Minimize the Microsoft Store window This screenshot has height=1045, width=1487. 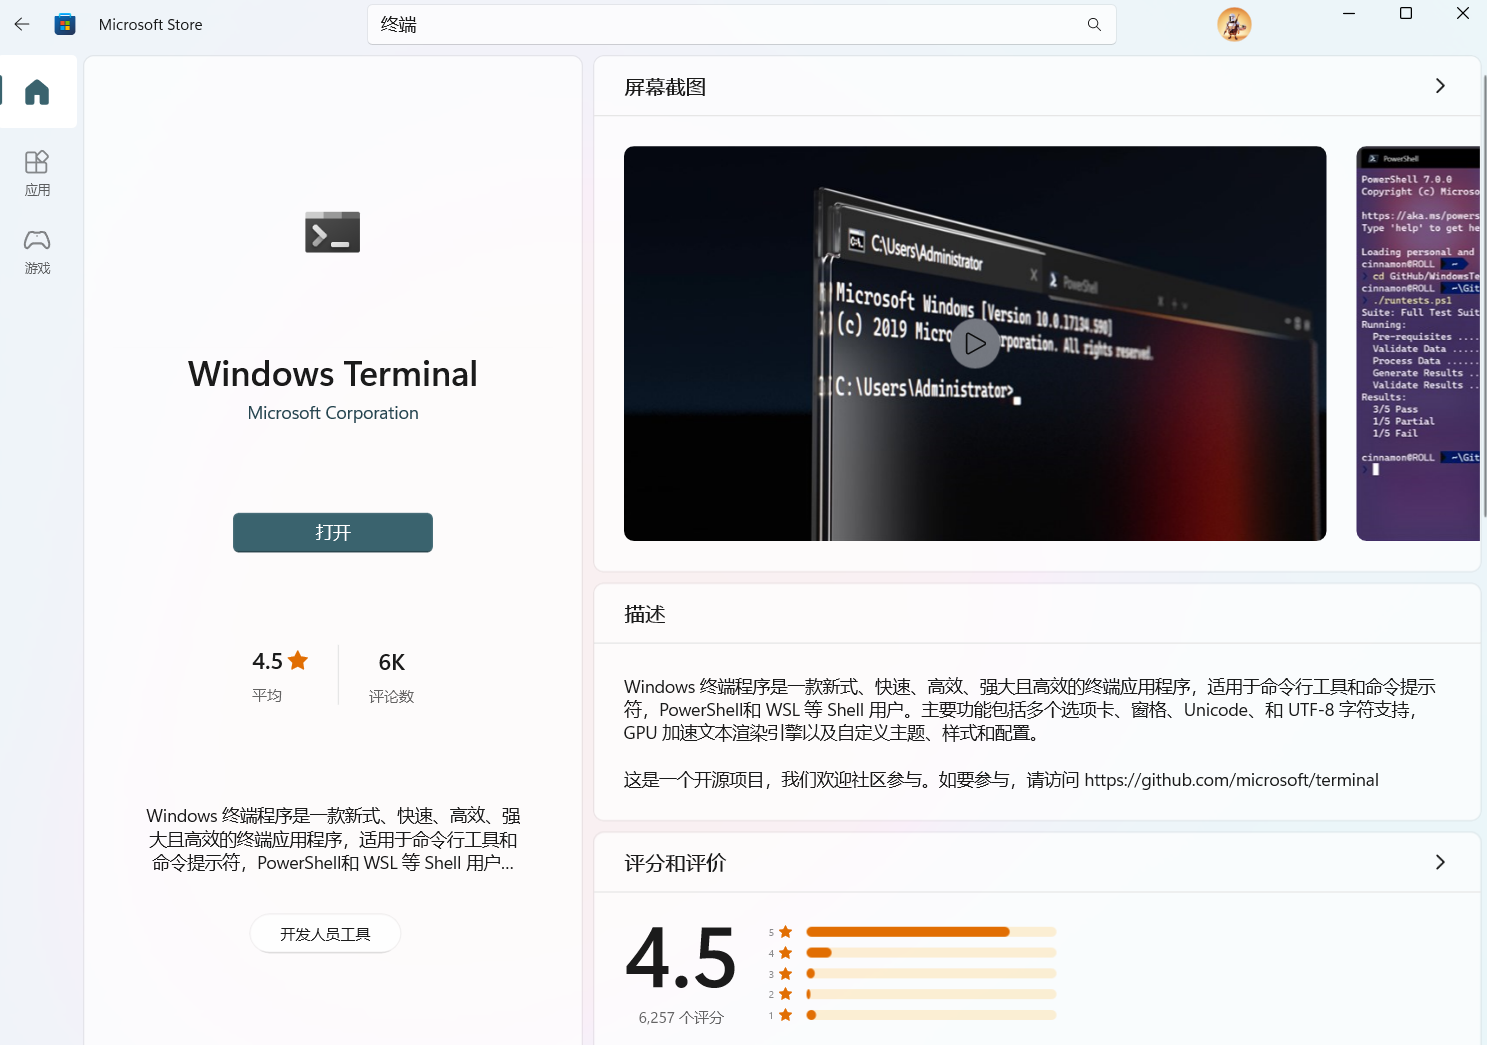(1349, 14)
